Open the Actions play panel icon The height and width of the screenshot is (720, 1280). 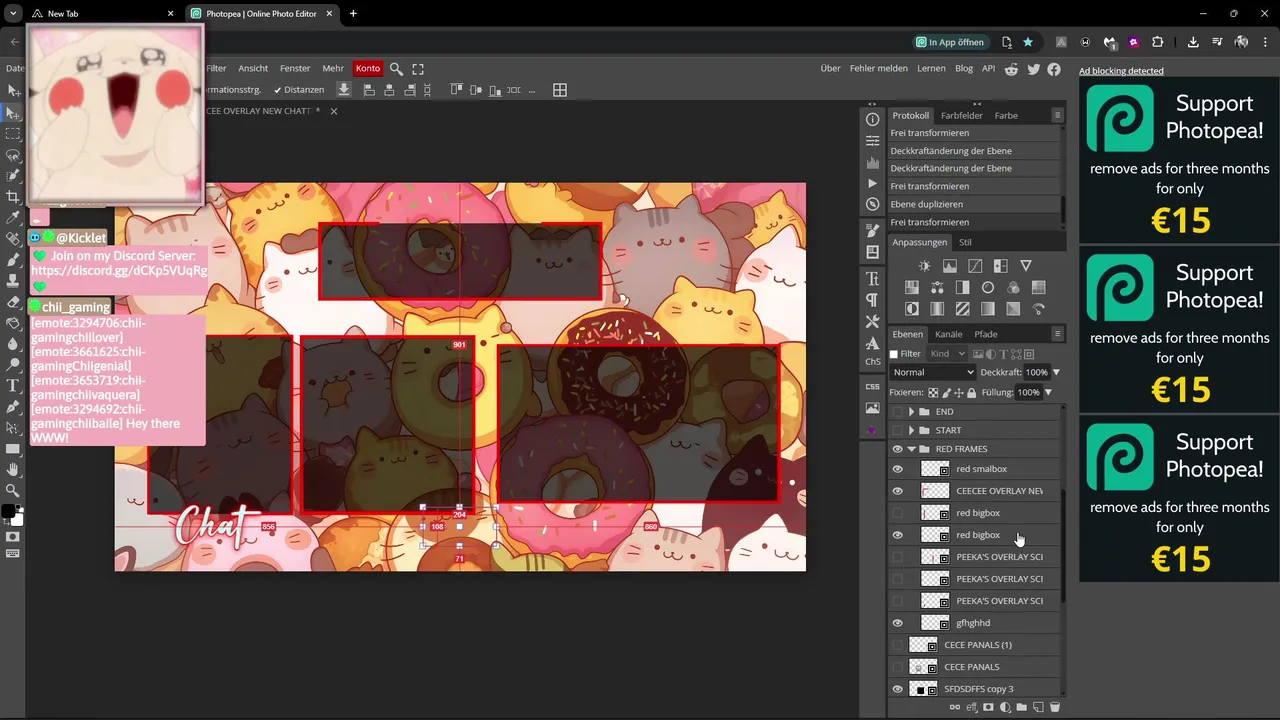pyautogui.click(x=873, y=183)
